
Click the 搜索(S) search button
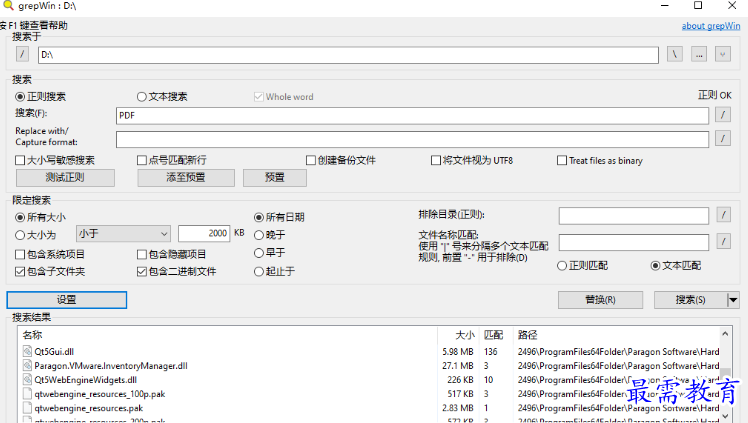[x=690, y=300]
